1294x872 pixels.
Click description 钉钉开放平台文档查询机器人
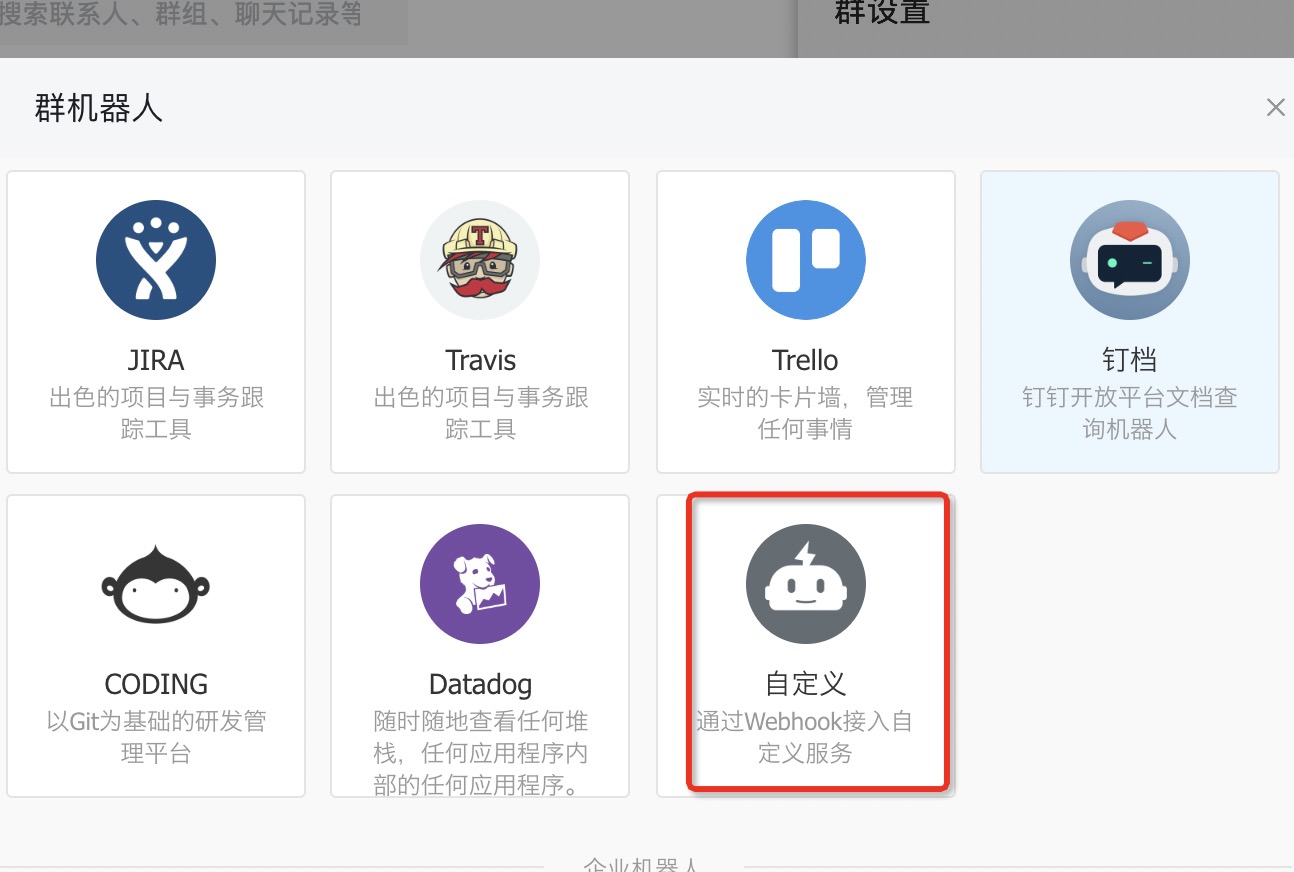[1130, 414]
